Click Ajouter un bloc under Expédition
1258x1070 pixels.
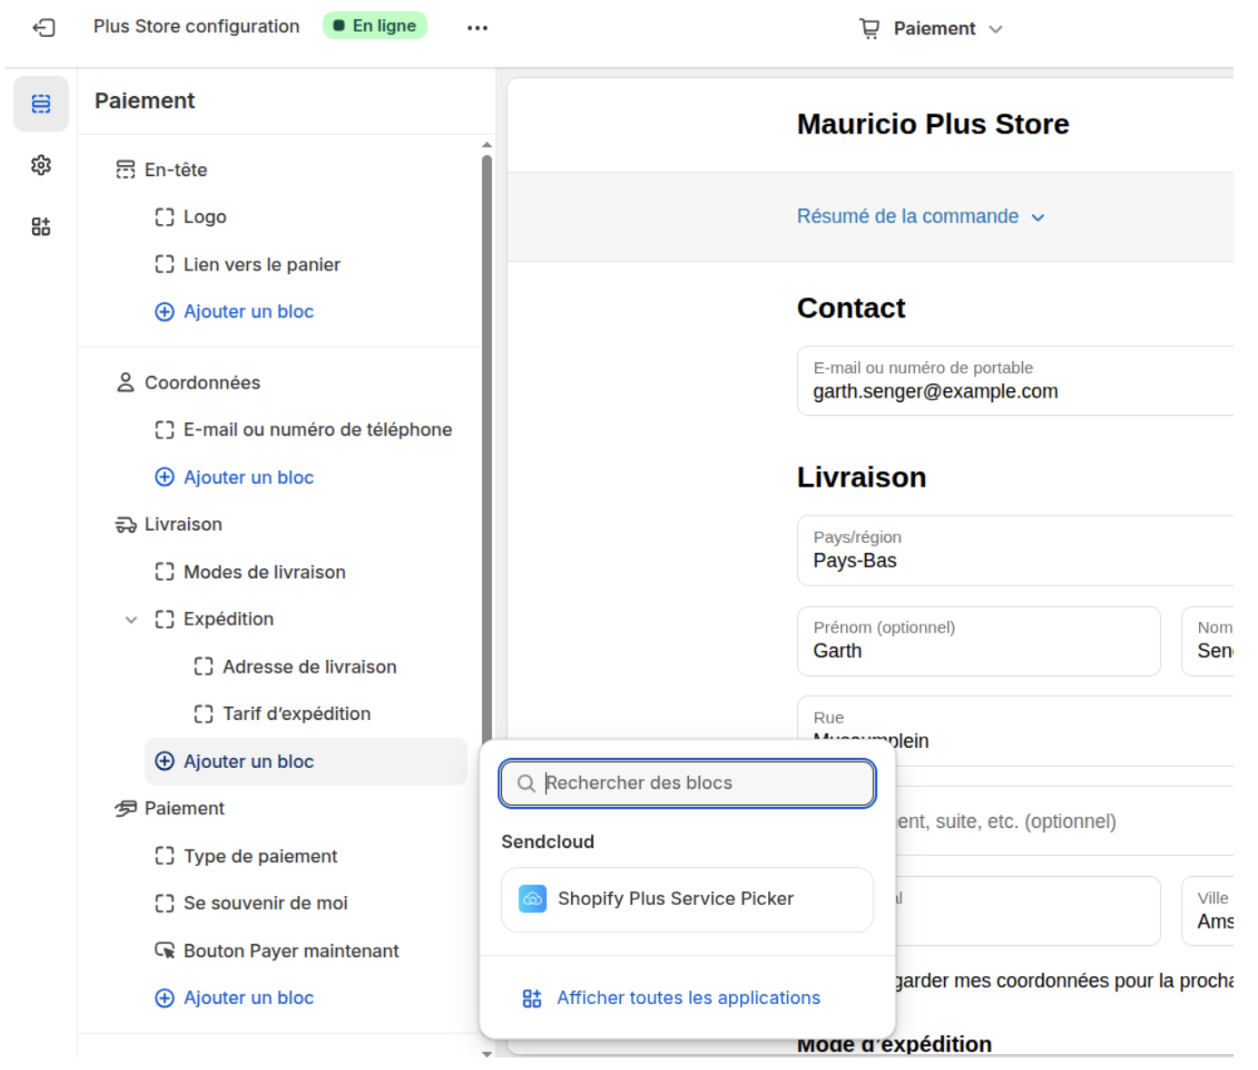(306, 761)
